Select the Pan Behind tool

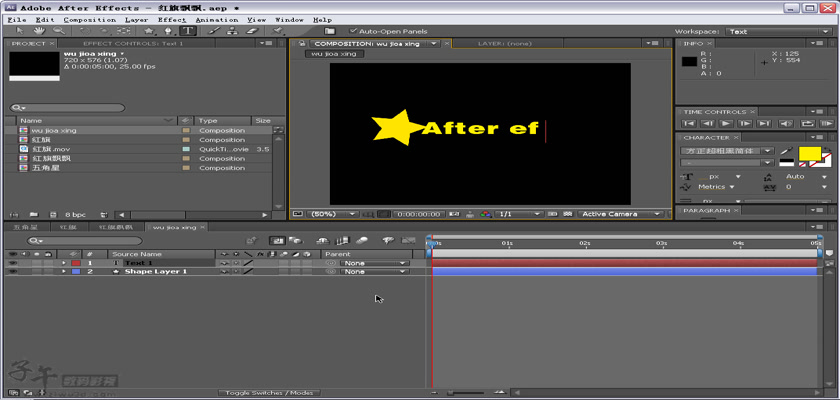(x=123, y=32)
